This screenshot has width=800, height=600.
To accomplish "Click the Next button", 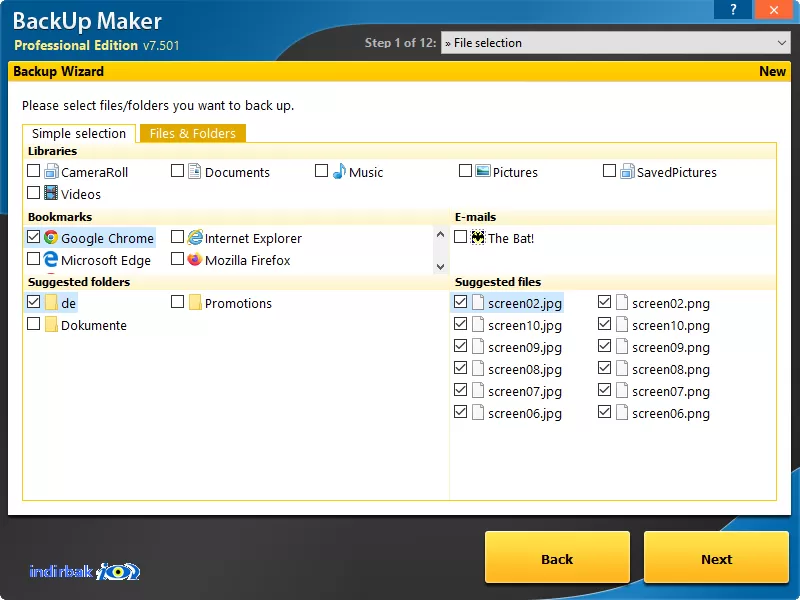I will click(x=716, y=559).
